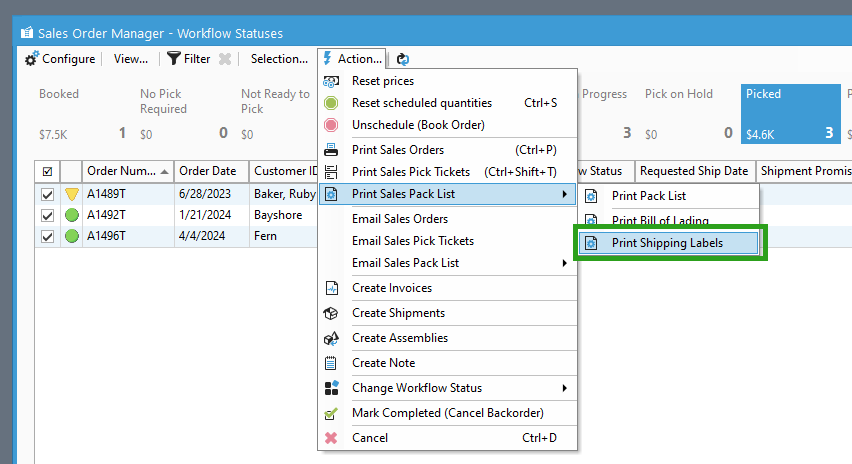
Task: Open the Selection dropdown in toolbar
Action: pyautogui.click(x=279, y=59)
